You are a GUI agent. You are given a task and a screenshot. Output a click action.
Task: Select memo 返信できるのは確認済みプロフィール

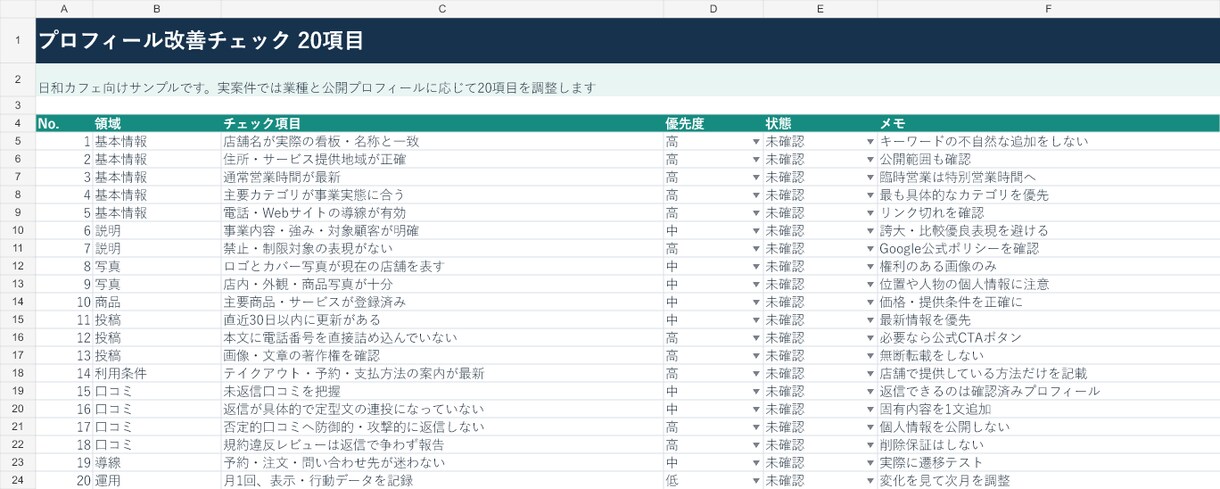(x=1048, y=392)
